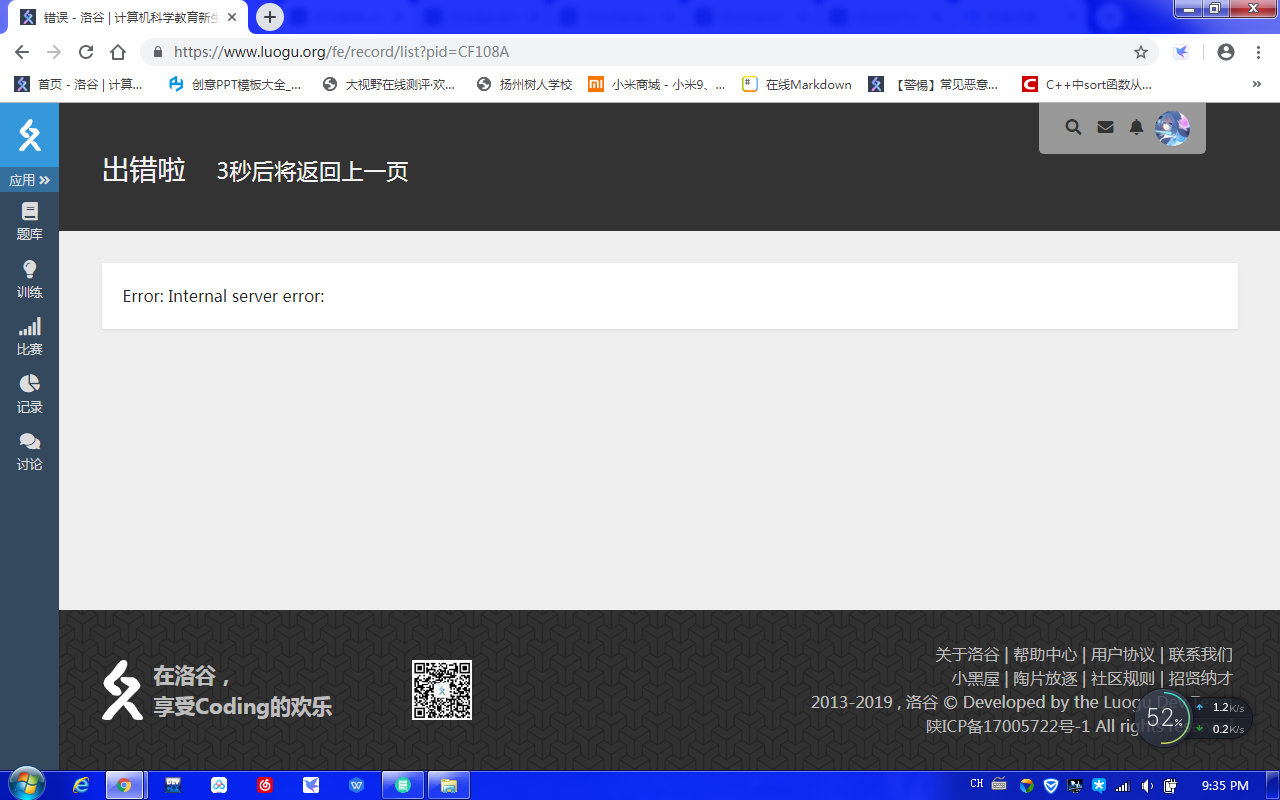Open the Chrome three-dot menu
Viewport: 1280px width, 800px height.
1258,52
